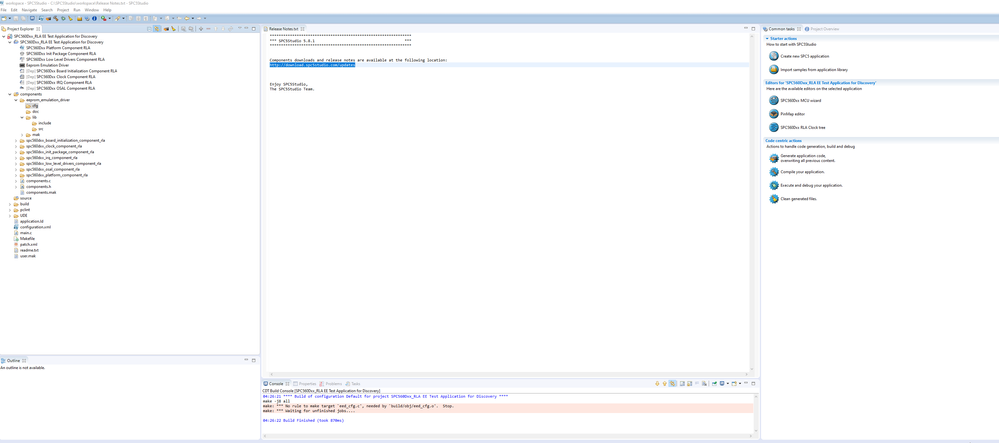Click the Execute and debug your application icon
The image size is (999, 443).
[x=773, y=185]
